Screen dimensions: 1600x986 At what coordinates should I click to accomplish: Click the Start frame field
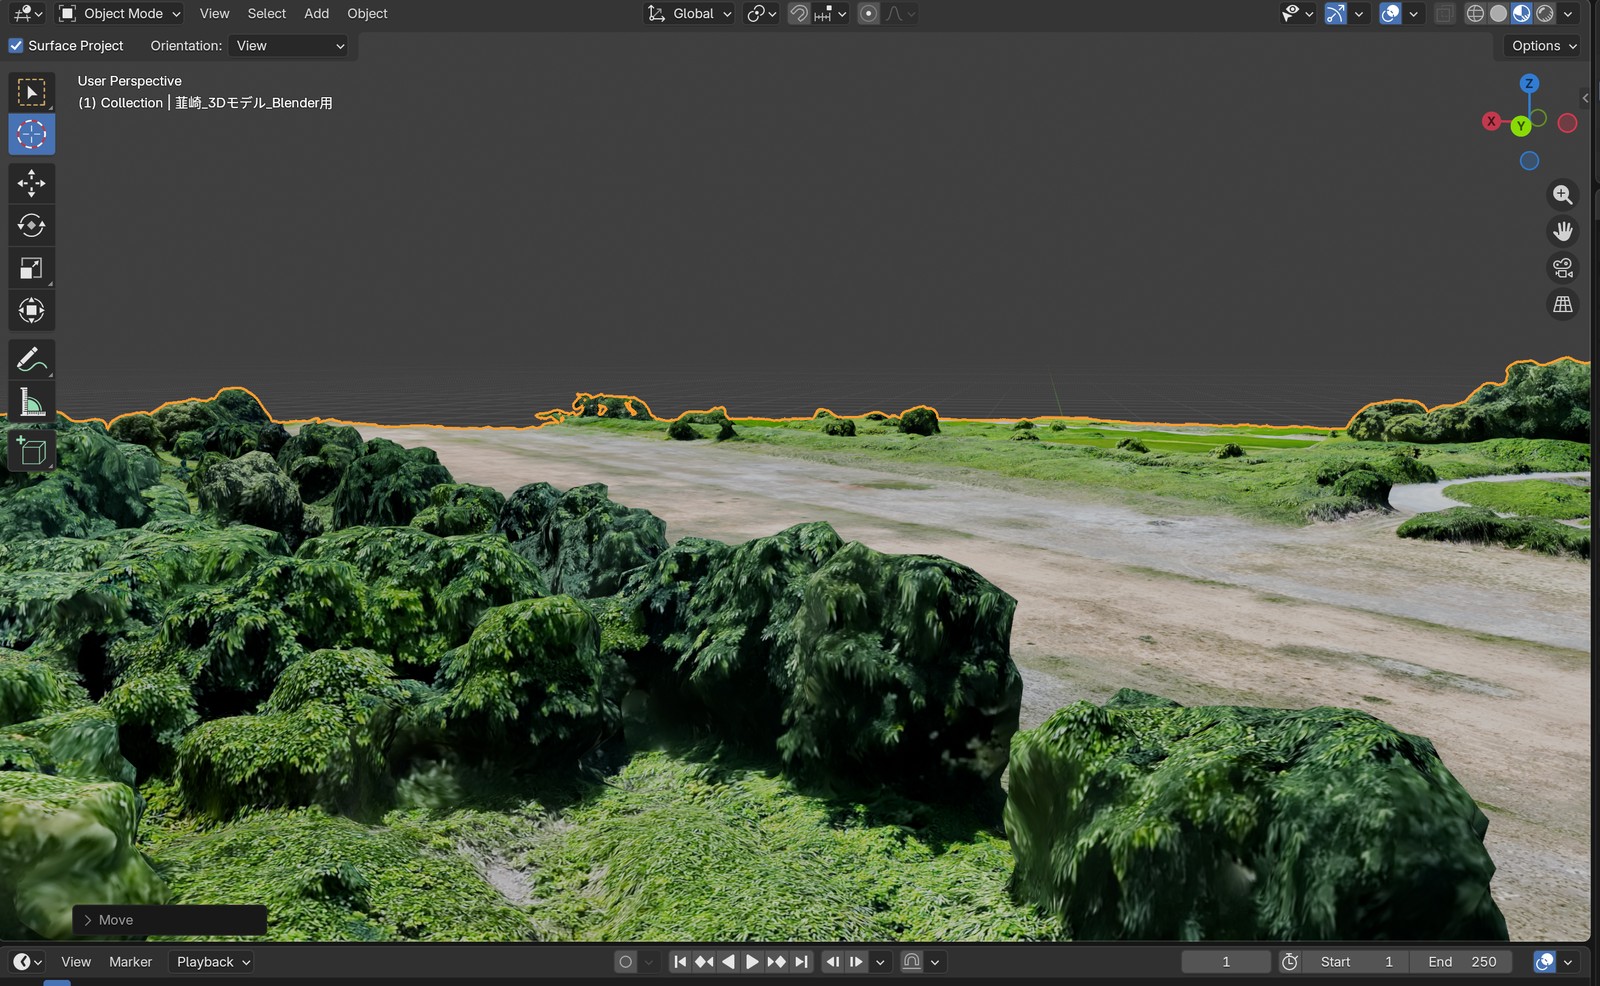1356,962
